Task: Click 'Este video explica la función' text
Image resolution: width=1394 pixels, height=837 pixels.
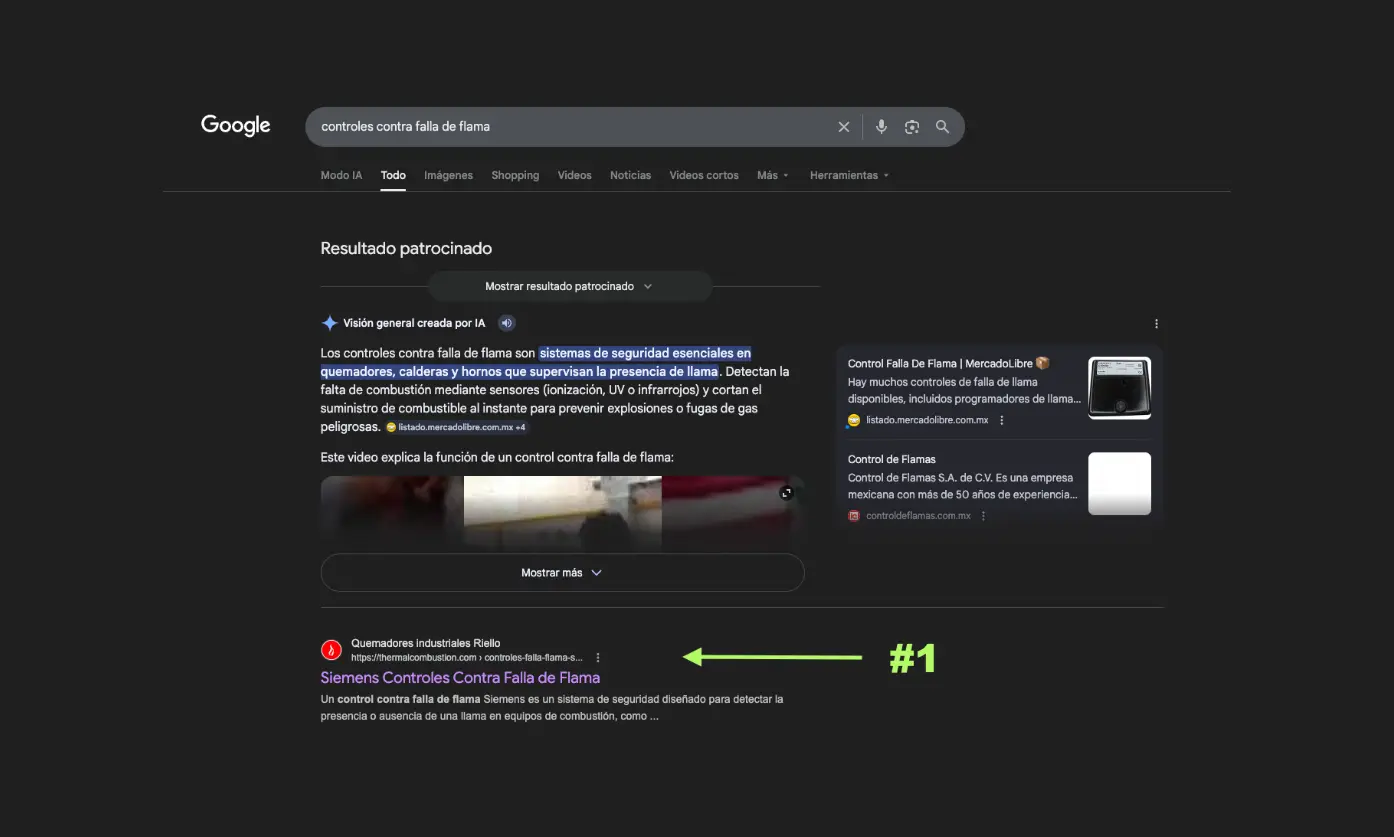Action: [x=497, y=457]
